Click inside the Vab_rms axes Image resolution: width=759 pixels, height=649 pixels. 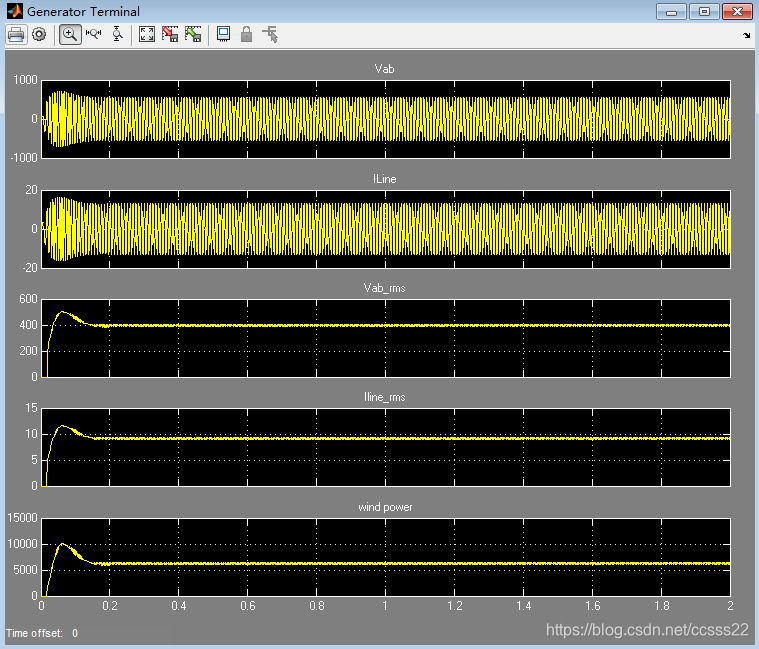[x=386, y=338]
